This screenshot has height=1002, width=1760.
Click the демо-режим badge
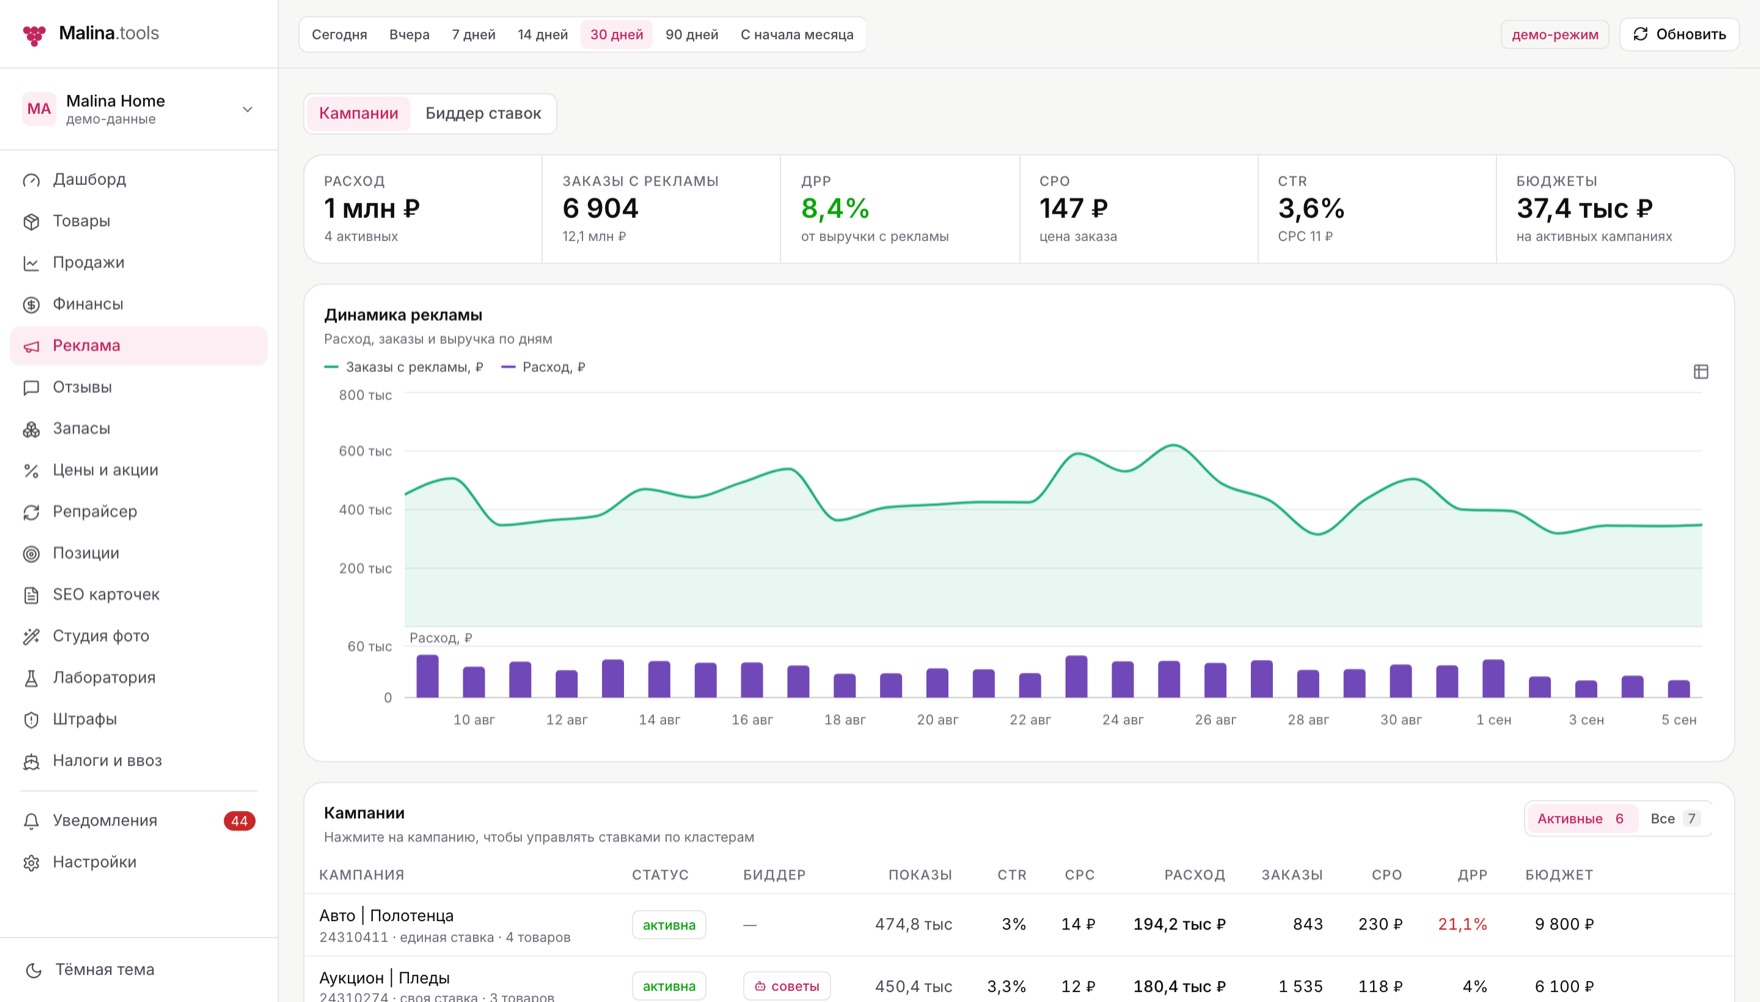(1555, 34)
